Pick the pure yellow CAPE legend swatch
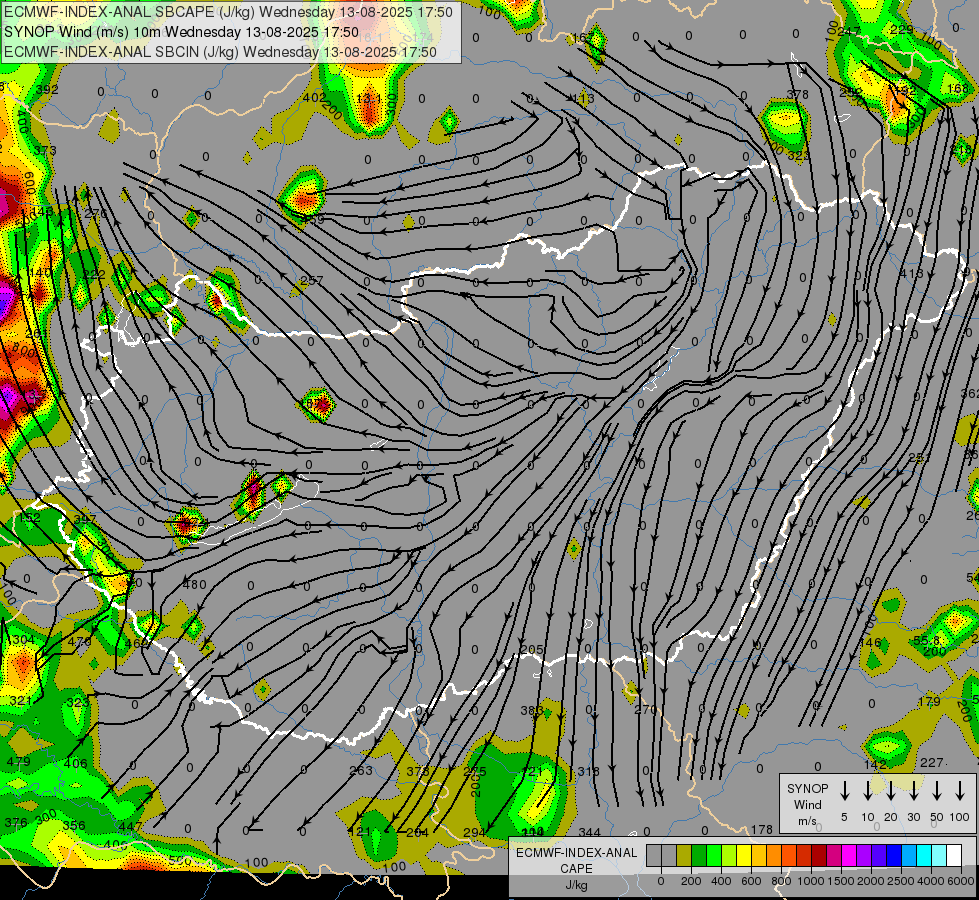Screen dimensions: 979x900 [744, 855]
